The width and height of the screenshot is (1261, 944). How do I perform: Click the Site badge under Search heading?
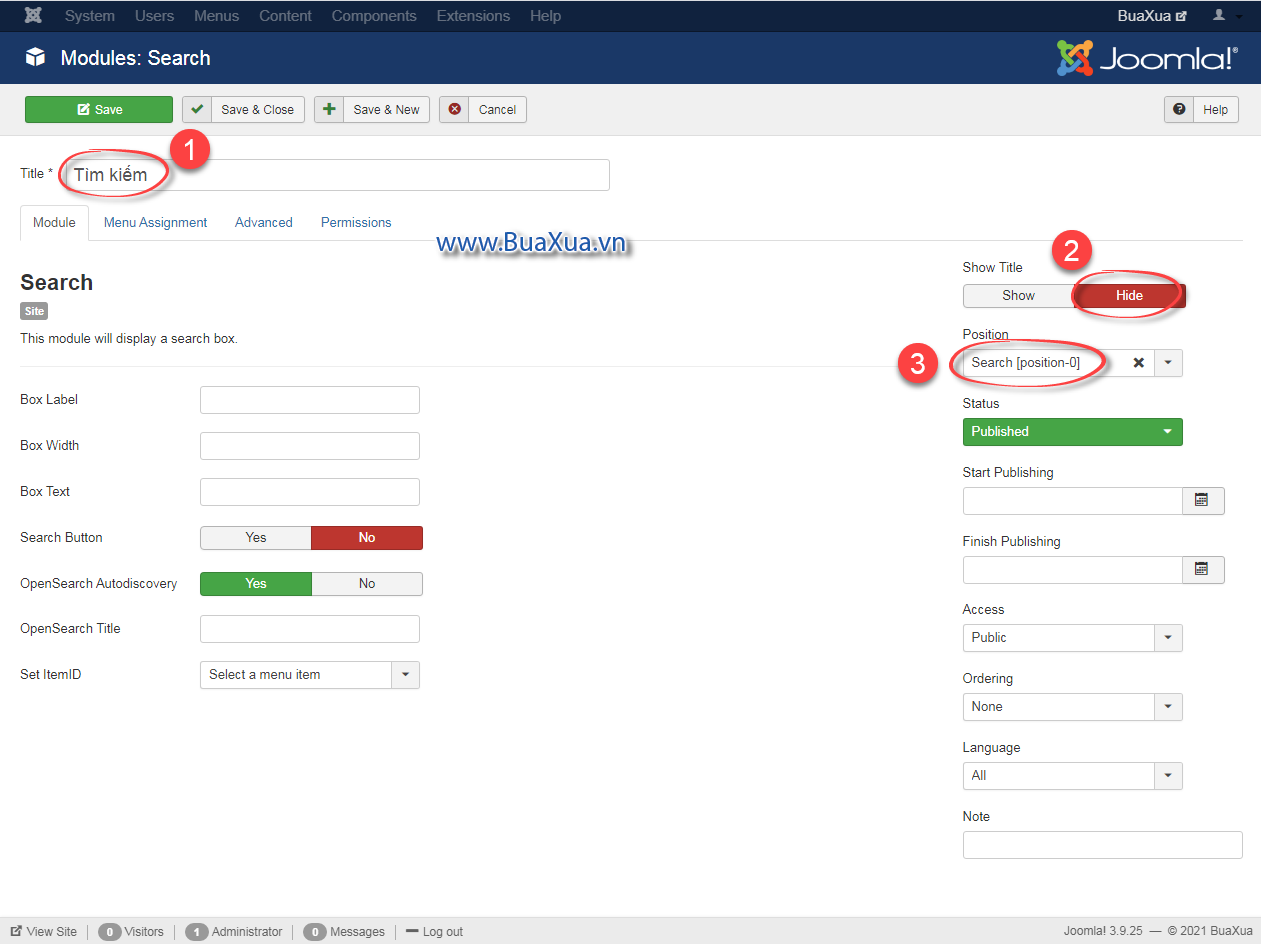34,311
